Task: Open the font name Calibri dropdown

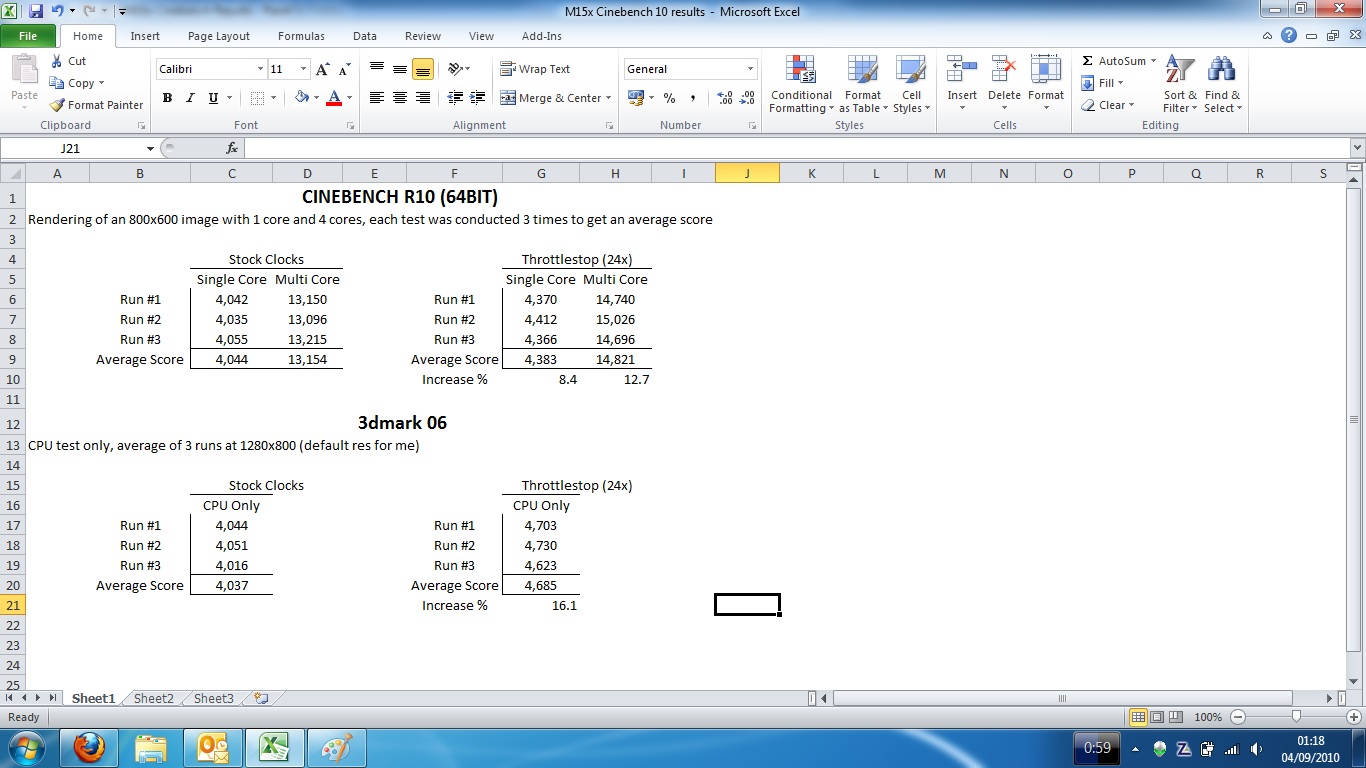Action: coord(260,69)
